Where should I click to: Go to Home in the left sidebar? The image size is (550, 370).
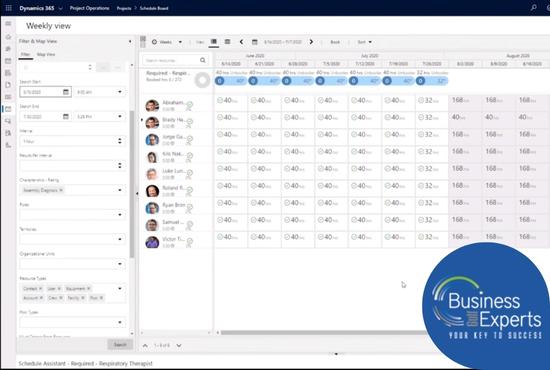click(8, 36)
